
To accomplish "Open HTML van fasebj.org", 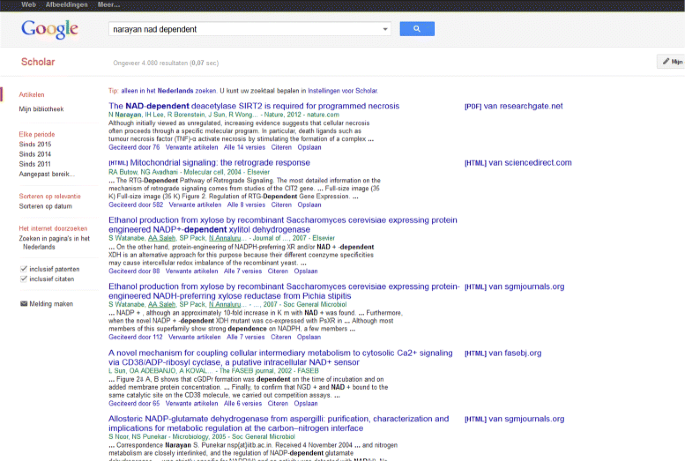I will click(503, 353).
